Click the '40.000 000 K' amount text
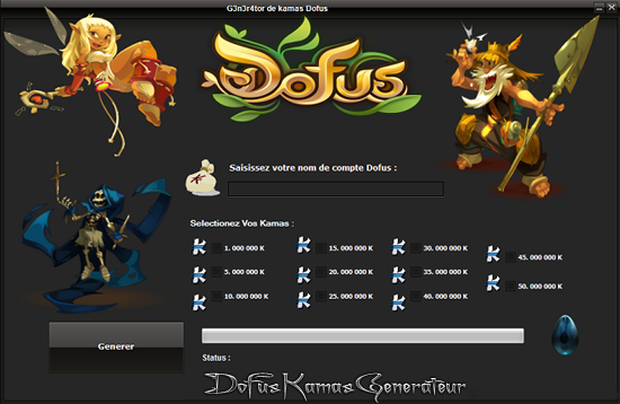 coord(446,296)
